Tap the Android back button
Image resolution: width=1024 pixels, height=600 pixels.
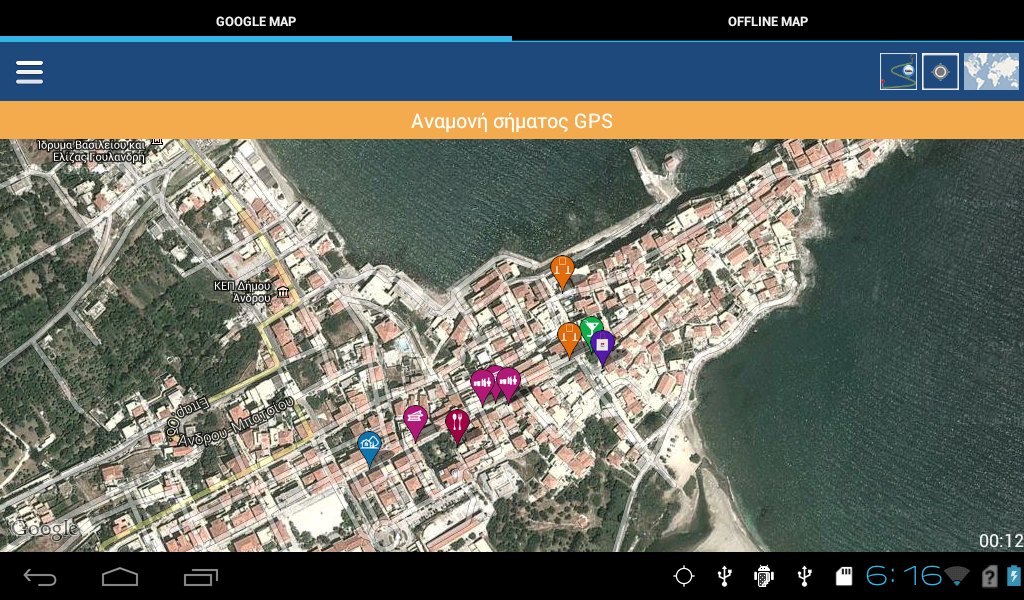pyautogui.click(x=40, y=576)
